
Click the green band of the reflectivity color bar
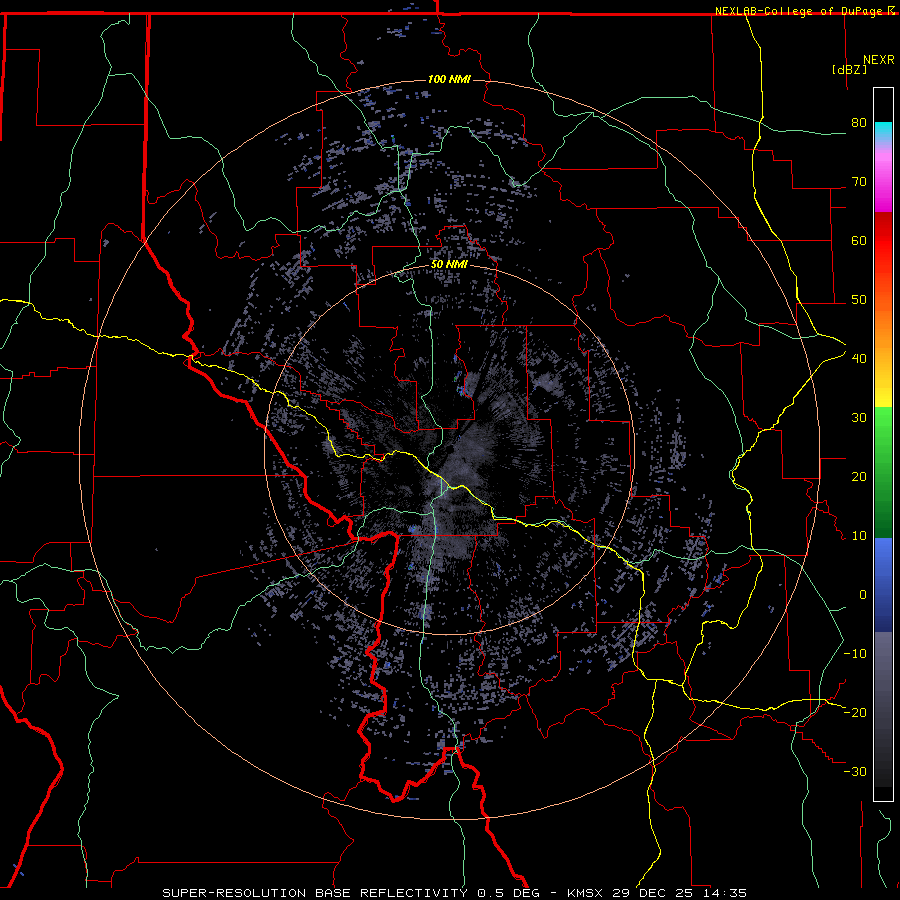pos(883,472)
